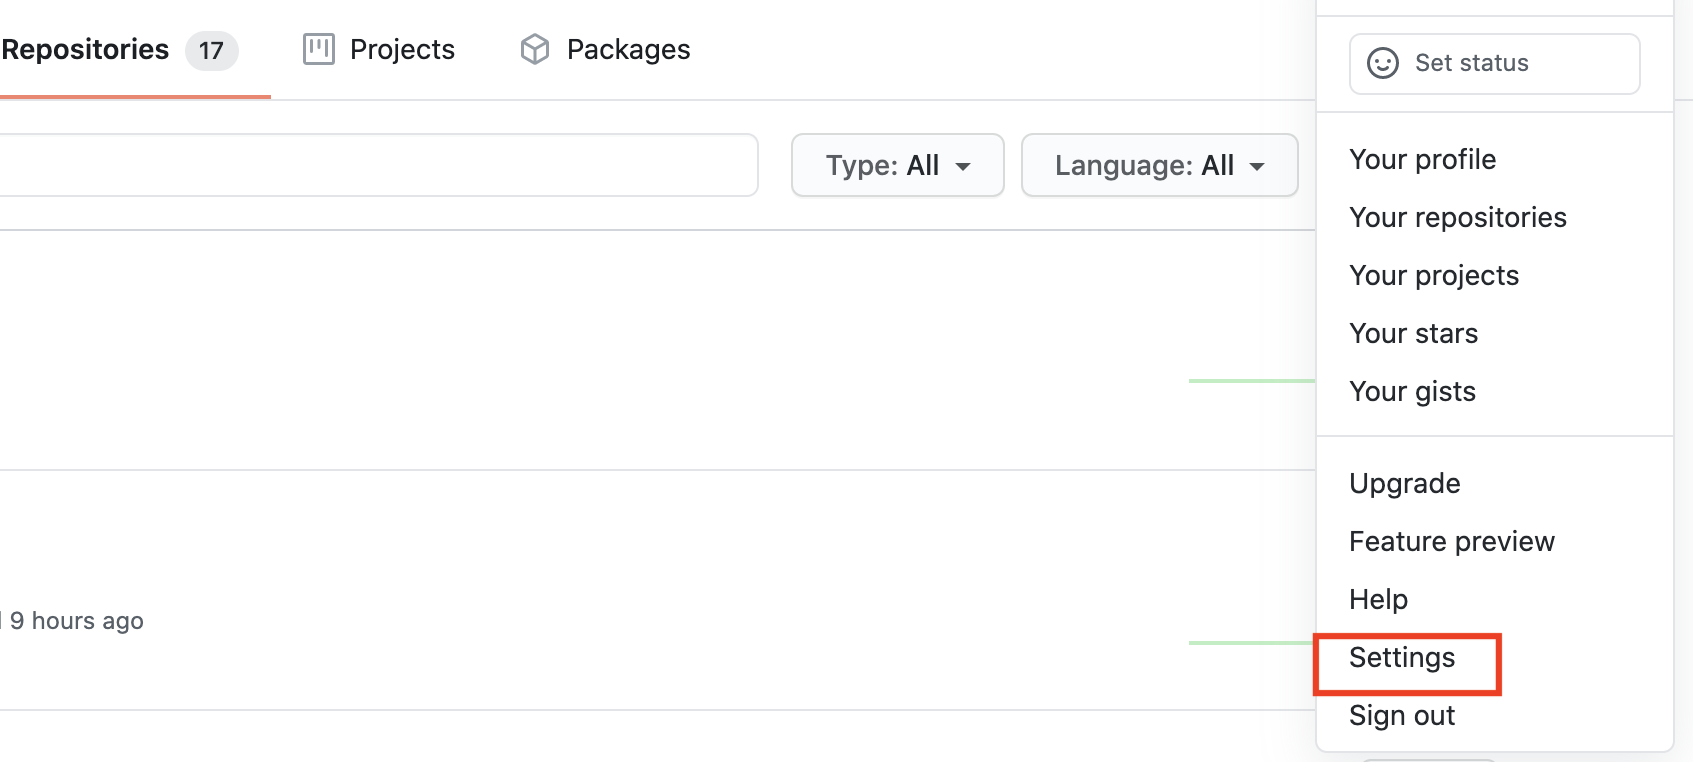Viewport: 1693px width, 762px height.
Task: Open Your profile from menu
Action: [1422, 159]
